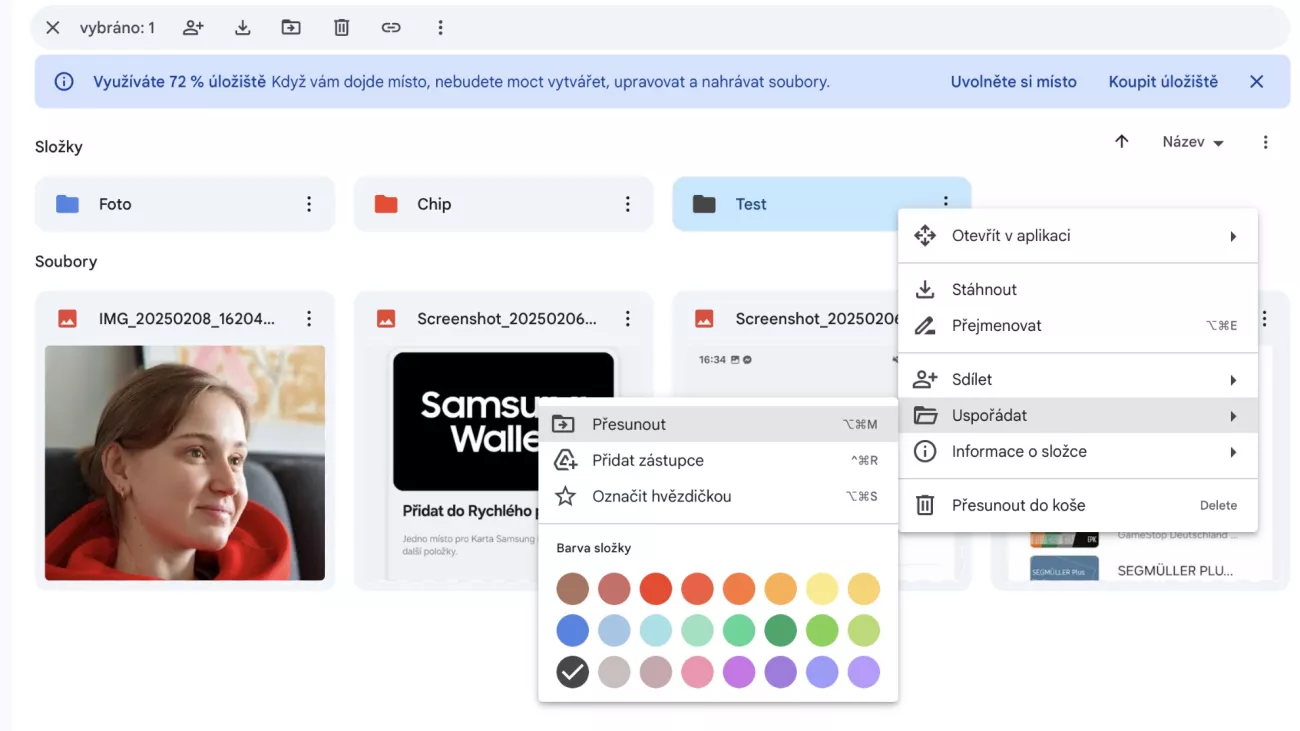
Task: Click the share (add person) toolbar icon
Action: tap(193, 28)
